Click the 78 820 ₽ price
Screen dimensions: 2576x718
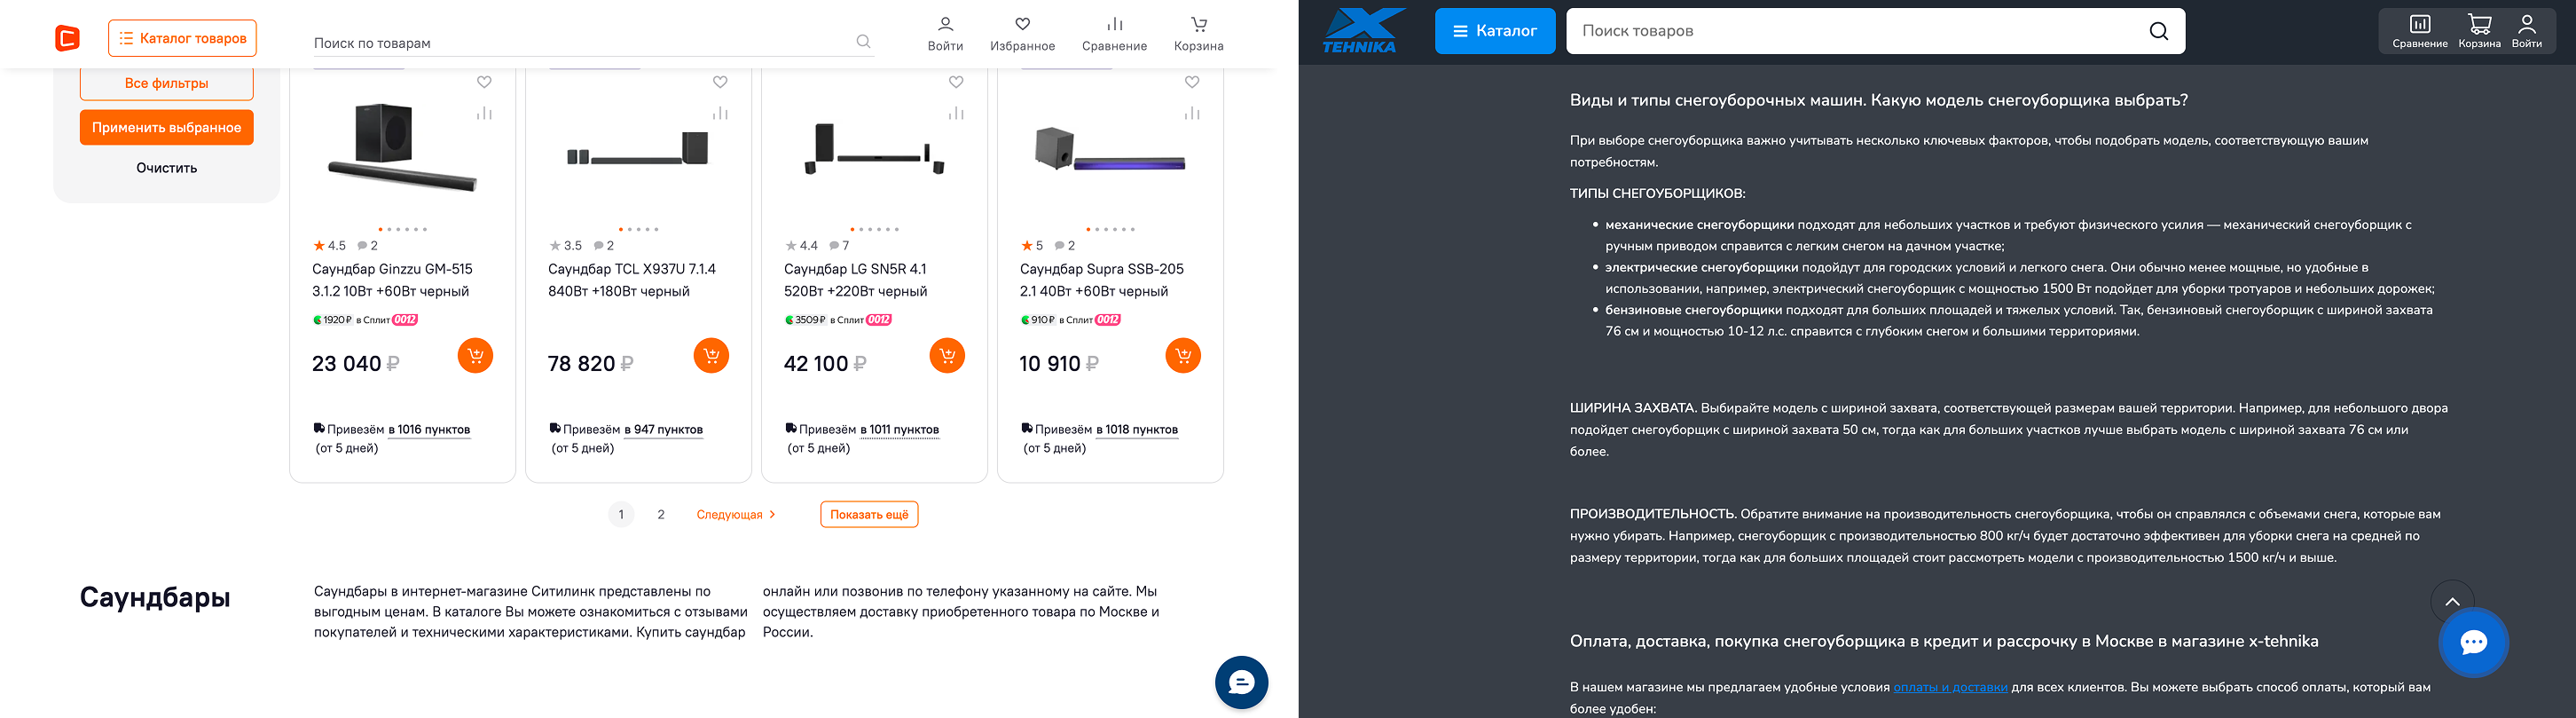tap(591, 364)
